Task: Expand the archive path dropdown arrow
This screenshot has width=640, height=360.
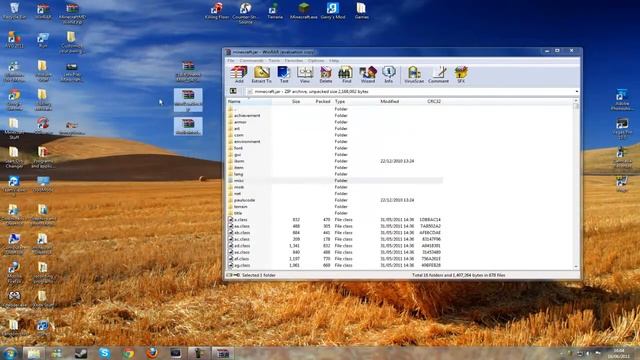Action: [x=577, y=91]
